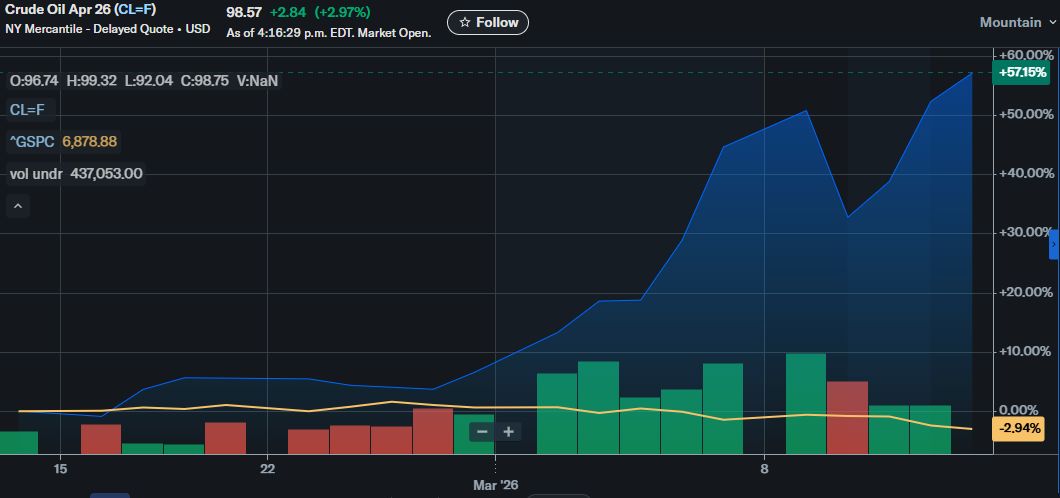
Task: Click the 15 date axis label
Action: tap(60, 468)
